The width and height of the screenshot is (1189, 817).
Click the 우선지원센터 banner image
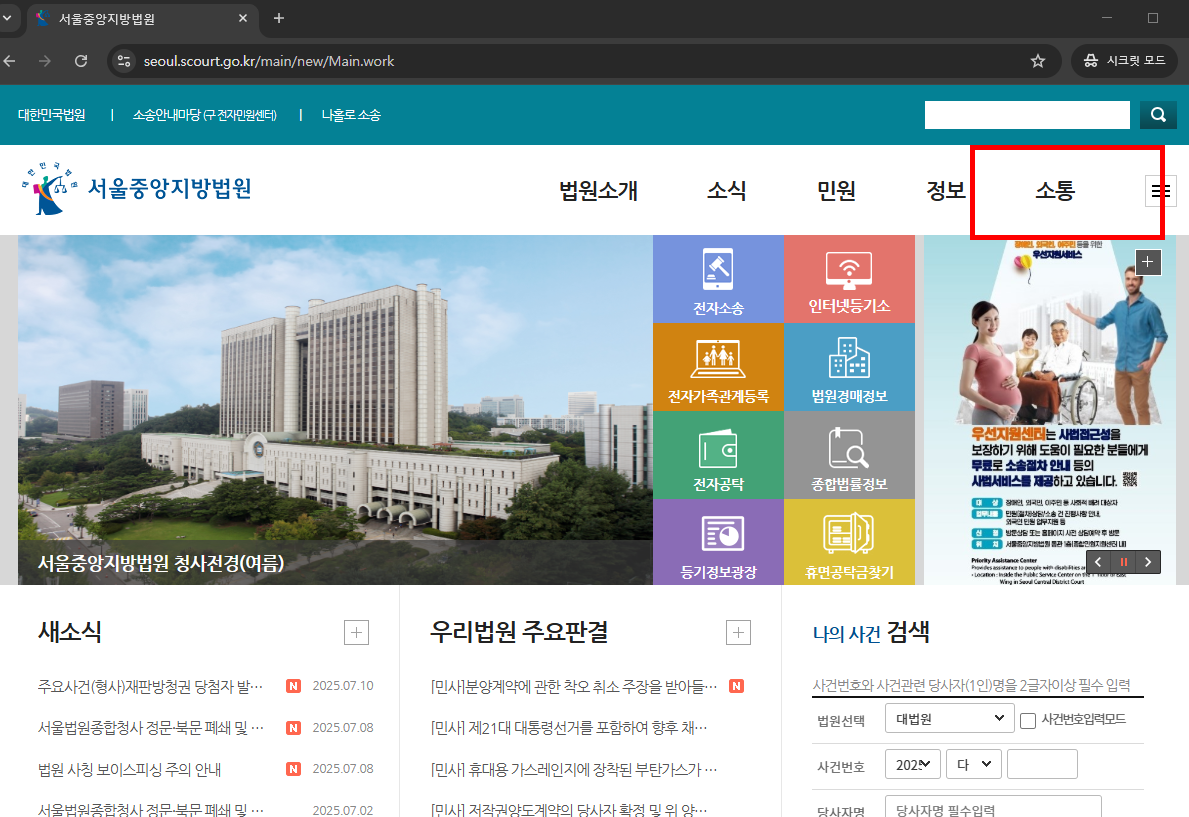point(1049,410)
